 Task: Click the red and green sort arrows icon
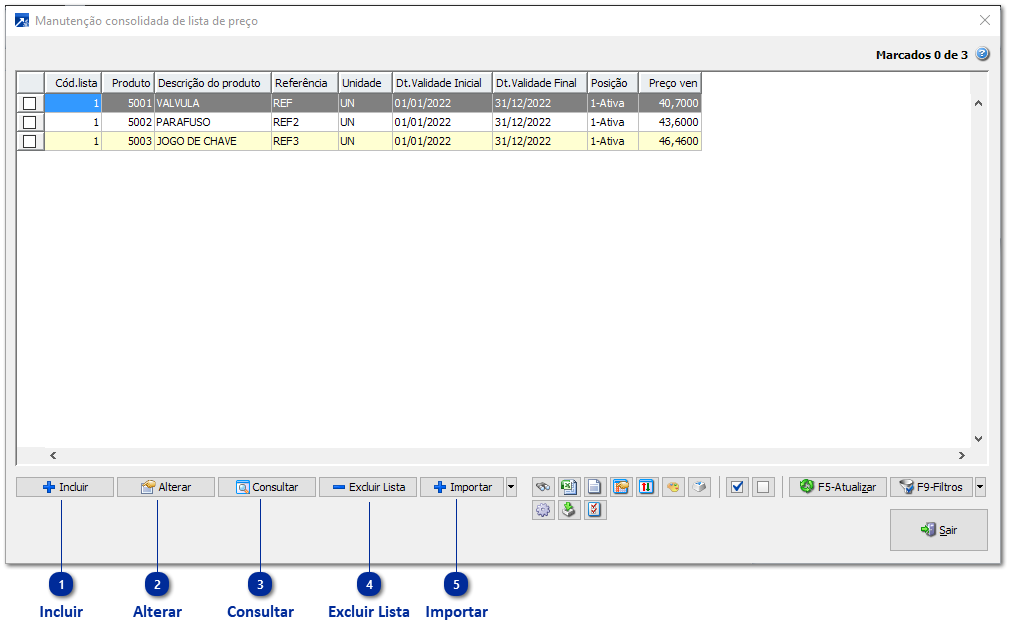click(647, 487)
